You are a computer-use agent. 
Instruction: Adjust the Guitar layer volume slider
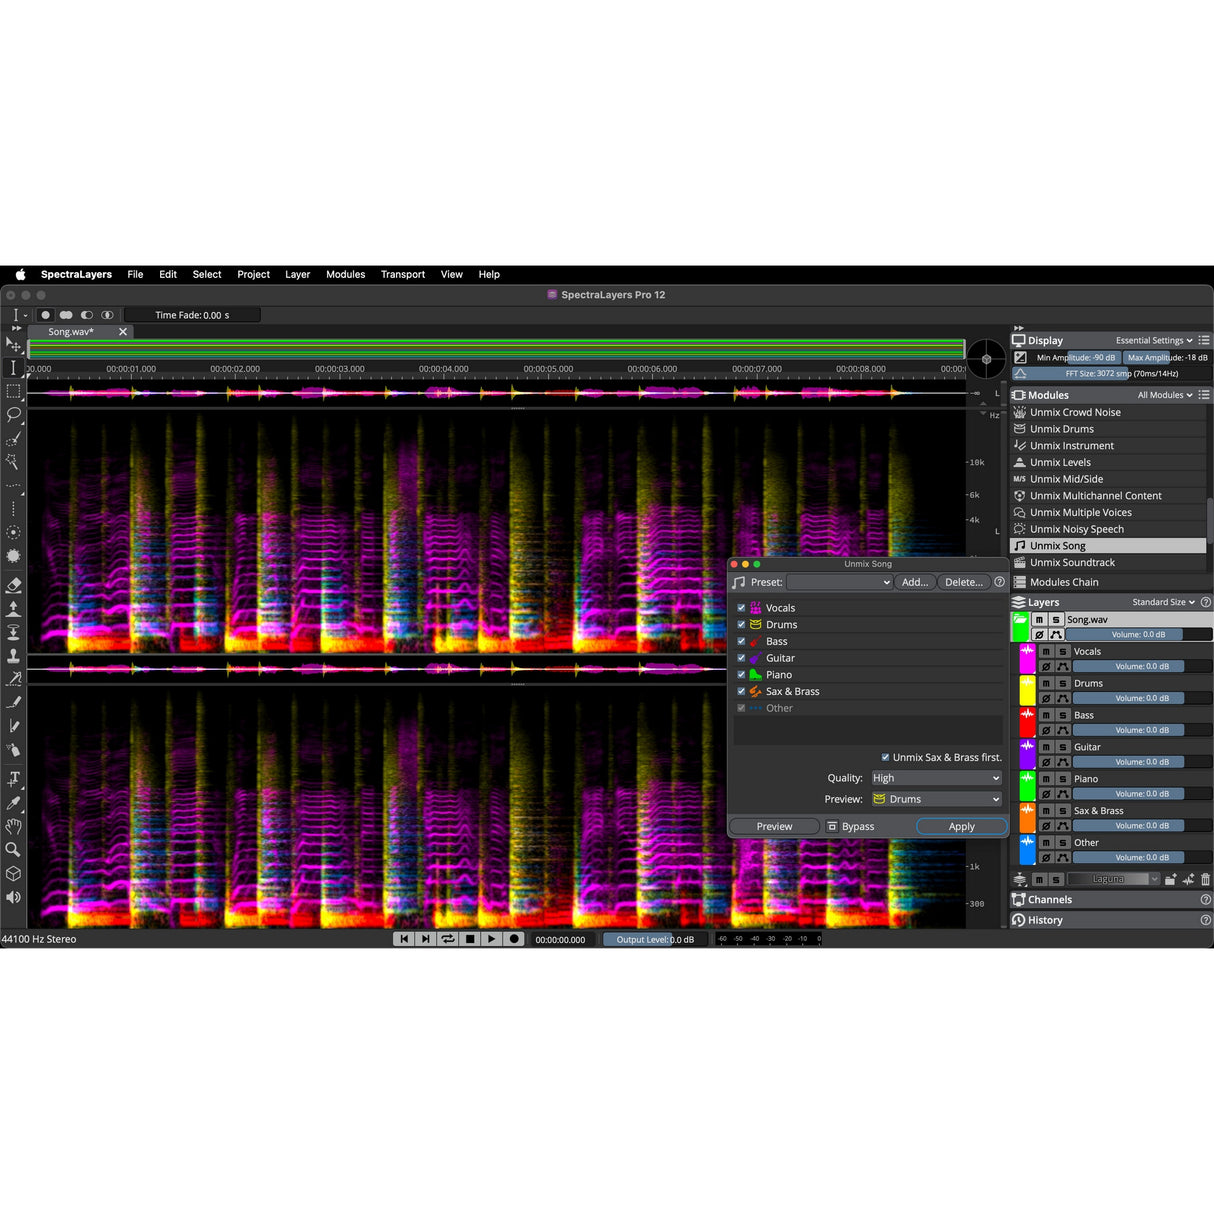1128,761
